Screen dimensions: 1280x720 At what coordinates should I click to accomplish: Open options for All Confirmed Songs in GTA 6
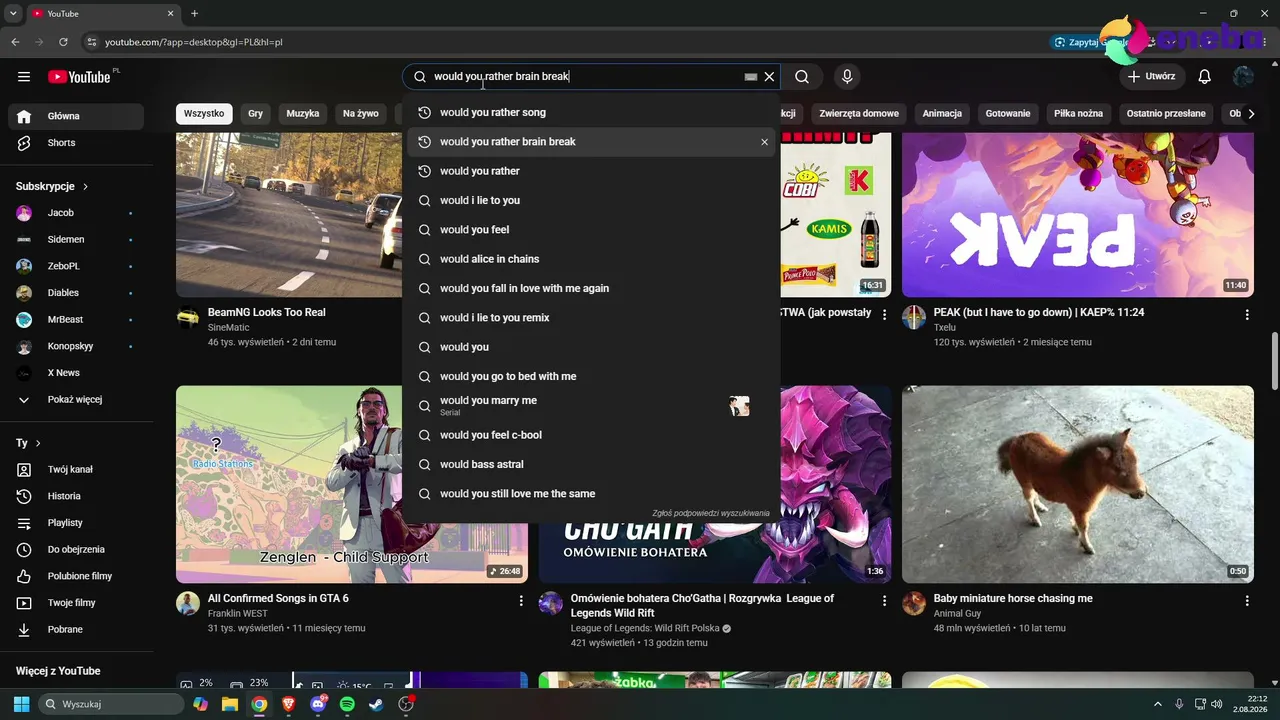coord(521,600)
